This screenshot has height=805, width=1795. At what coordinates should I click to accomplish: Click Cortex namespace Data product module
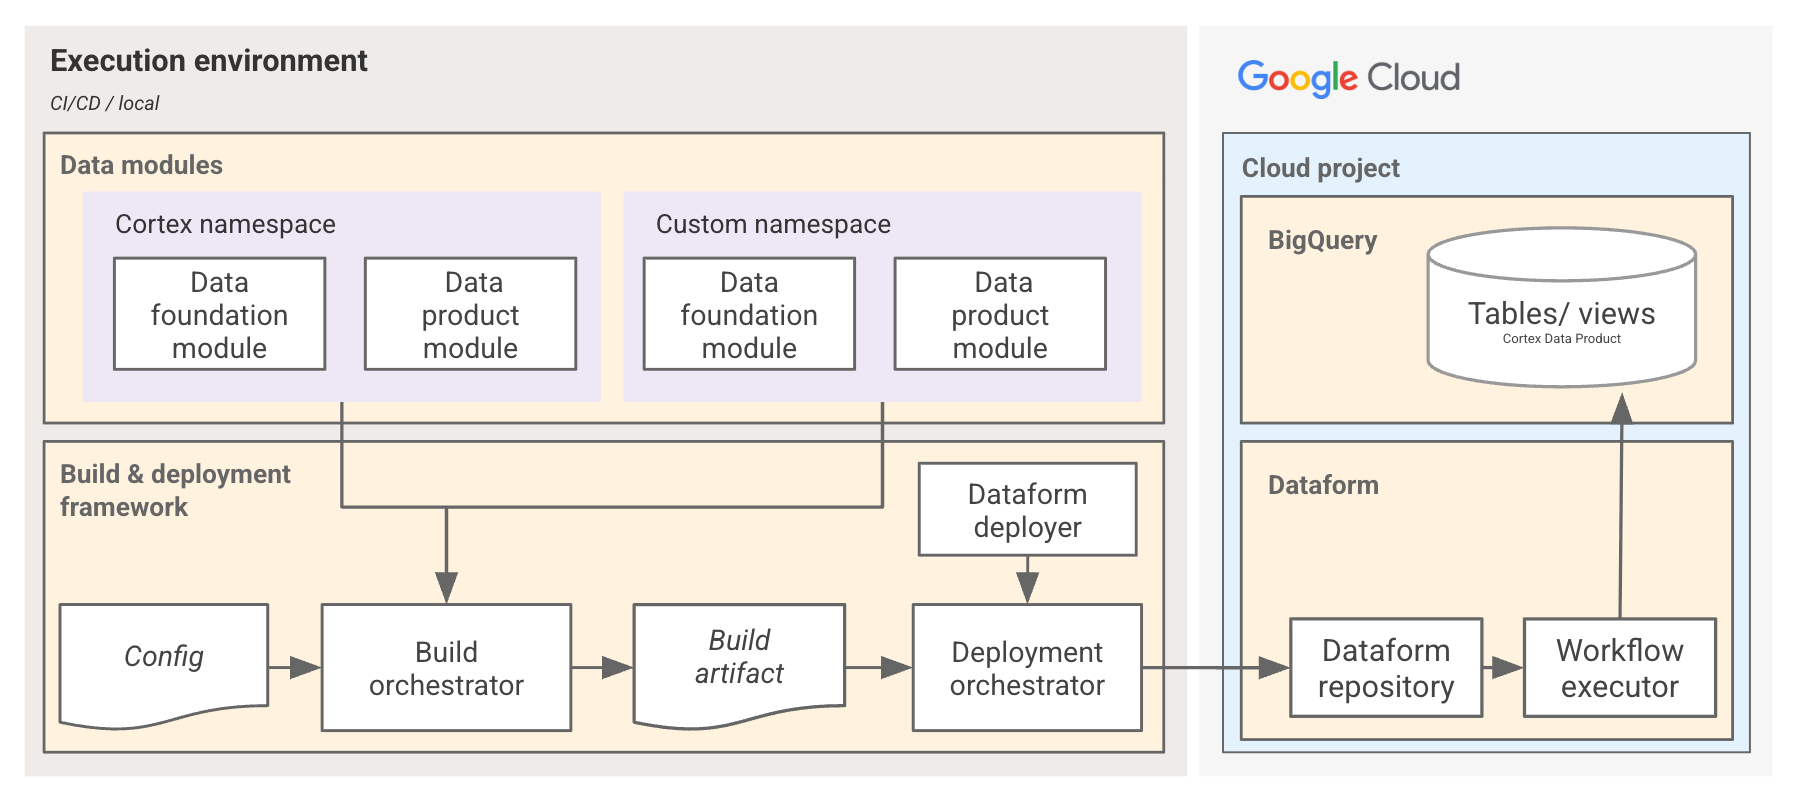[470, 314]
